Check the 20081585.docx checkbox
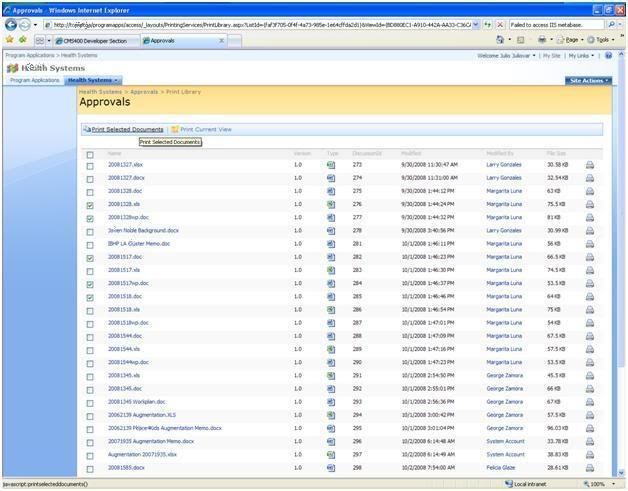The image size is (628, 491). click(90, 469)
